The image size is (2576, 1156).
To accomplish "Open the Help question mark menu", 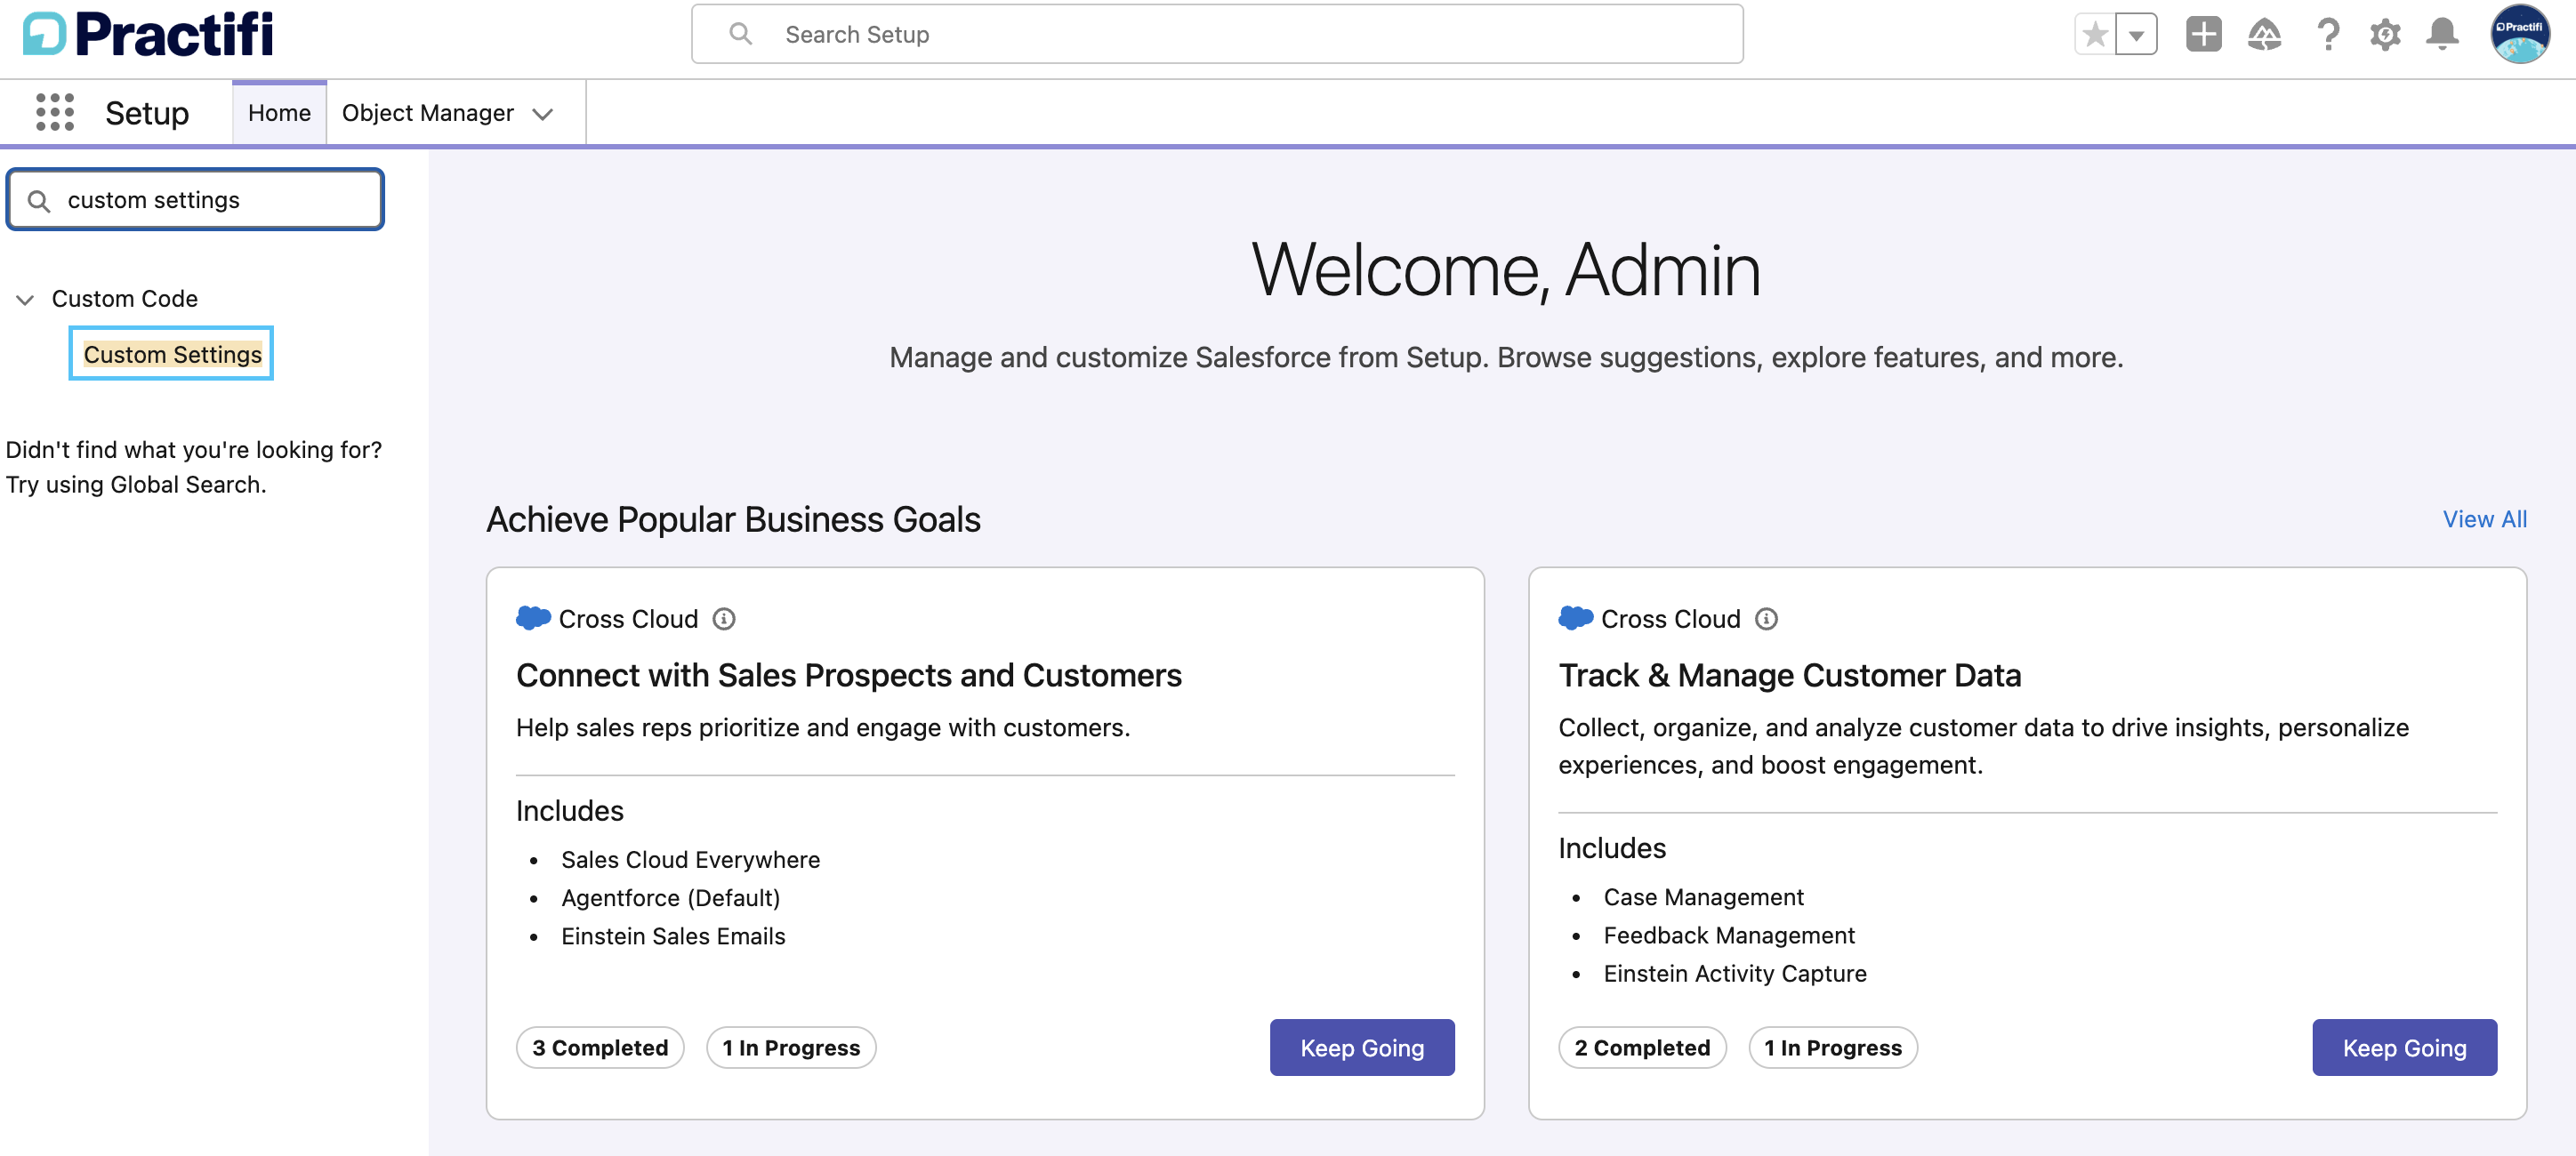I will click(x=2328, y=35).
